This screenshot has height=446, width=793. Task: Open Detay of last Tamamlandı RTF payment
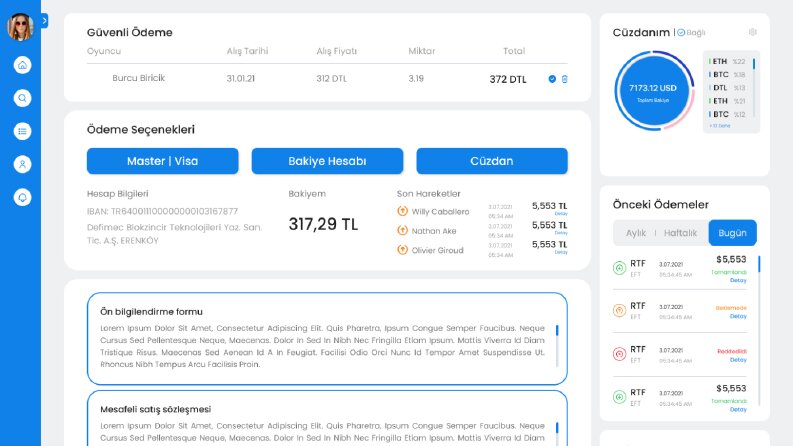tap(738, 410)
